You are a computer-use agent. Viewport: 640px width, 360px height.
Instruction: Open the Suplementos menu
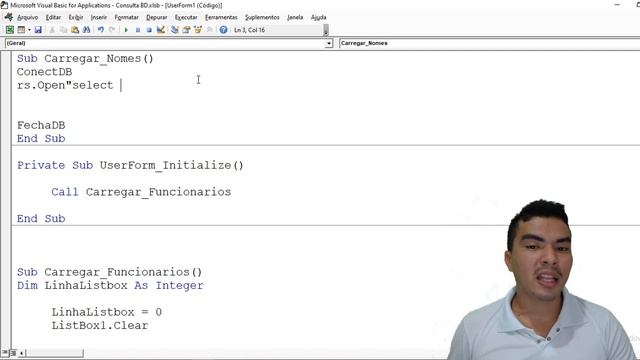[262, 17]
